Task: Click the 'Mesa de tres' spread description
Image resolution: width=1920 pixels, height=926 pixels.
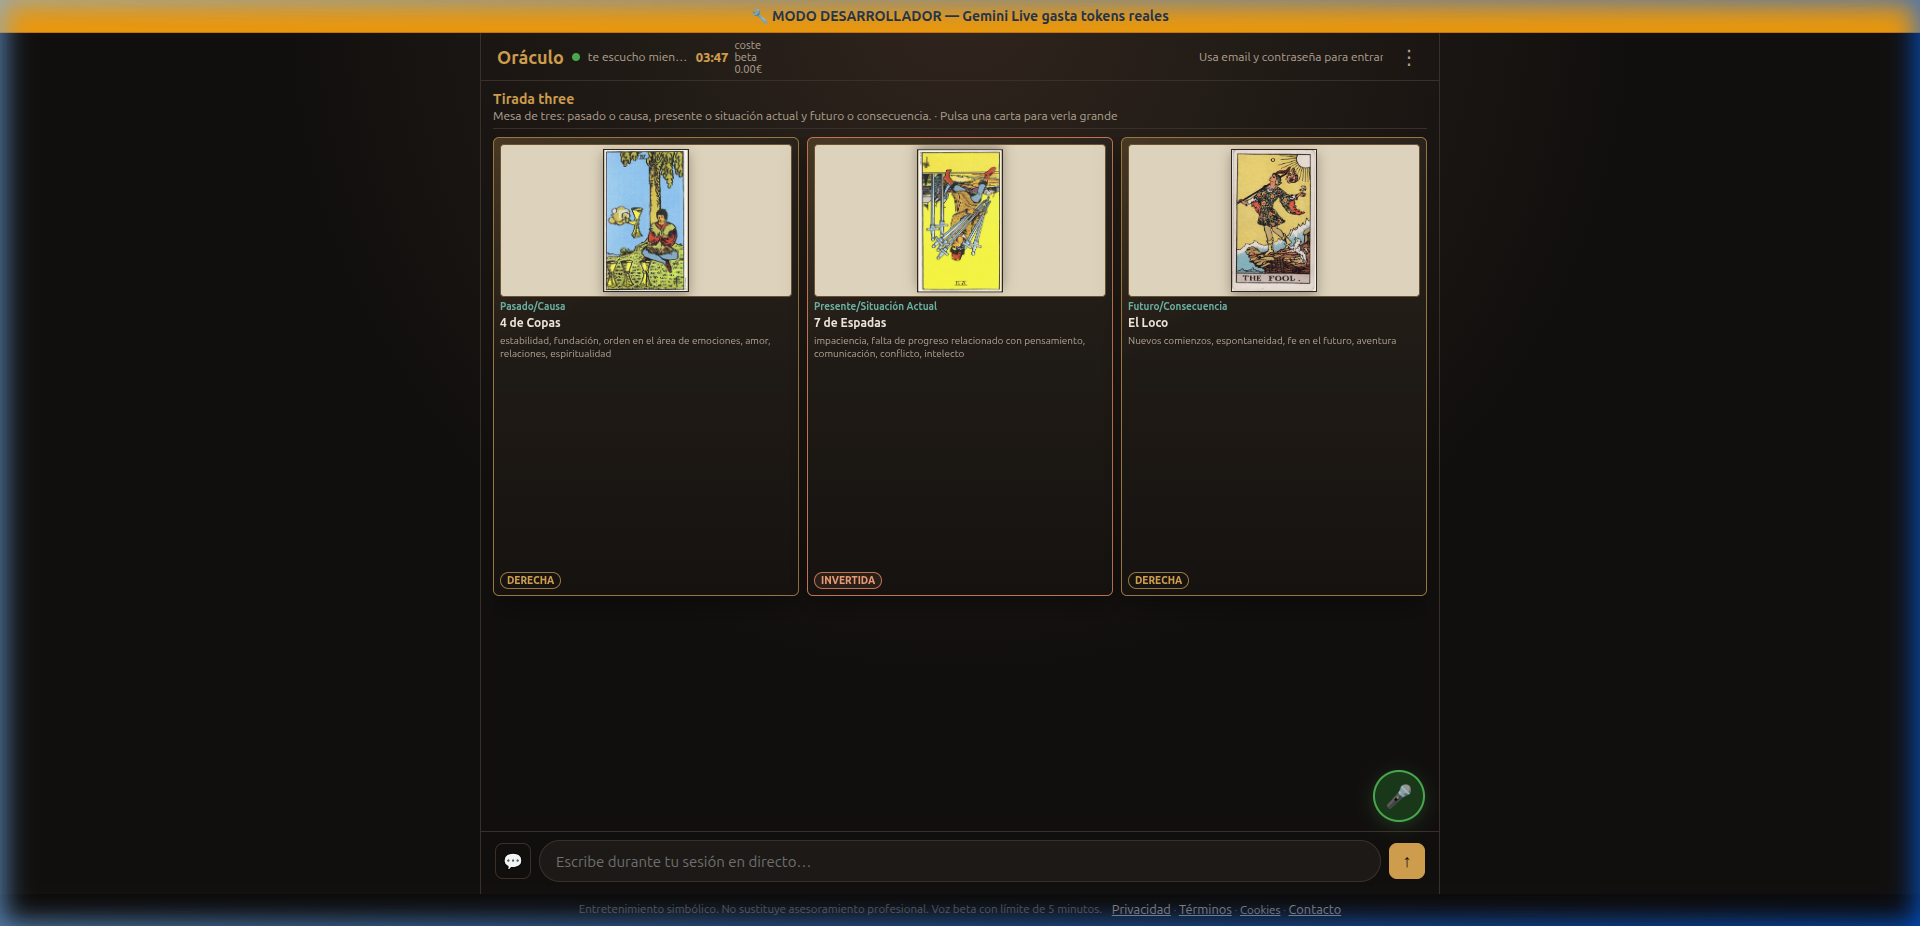Action: (x=805, y=116)
